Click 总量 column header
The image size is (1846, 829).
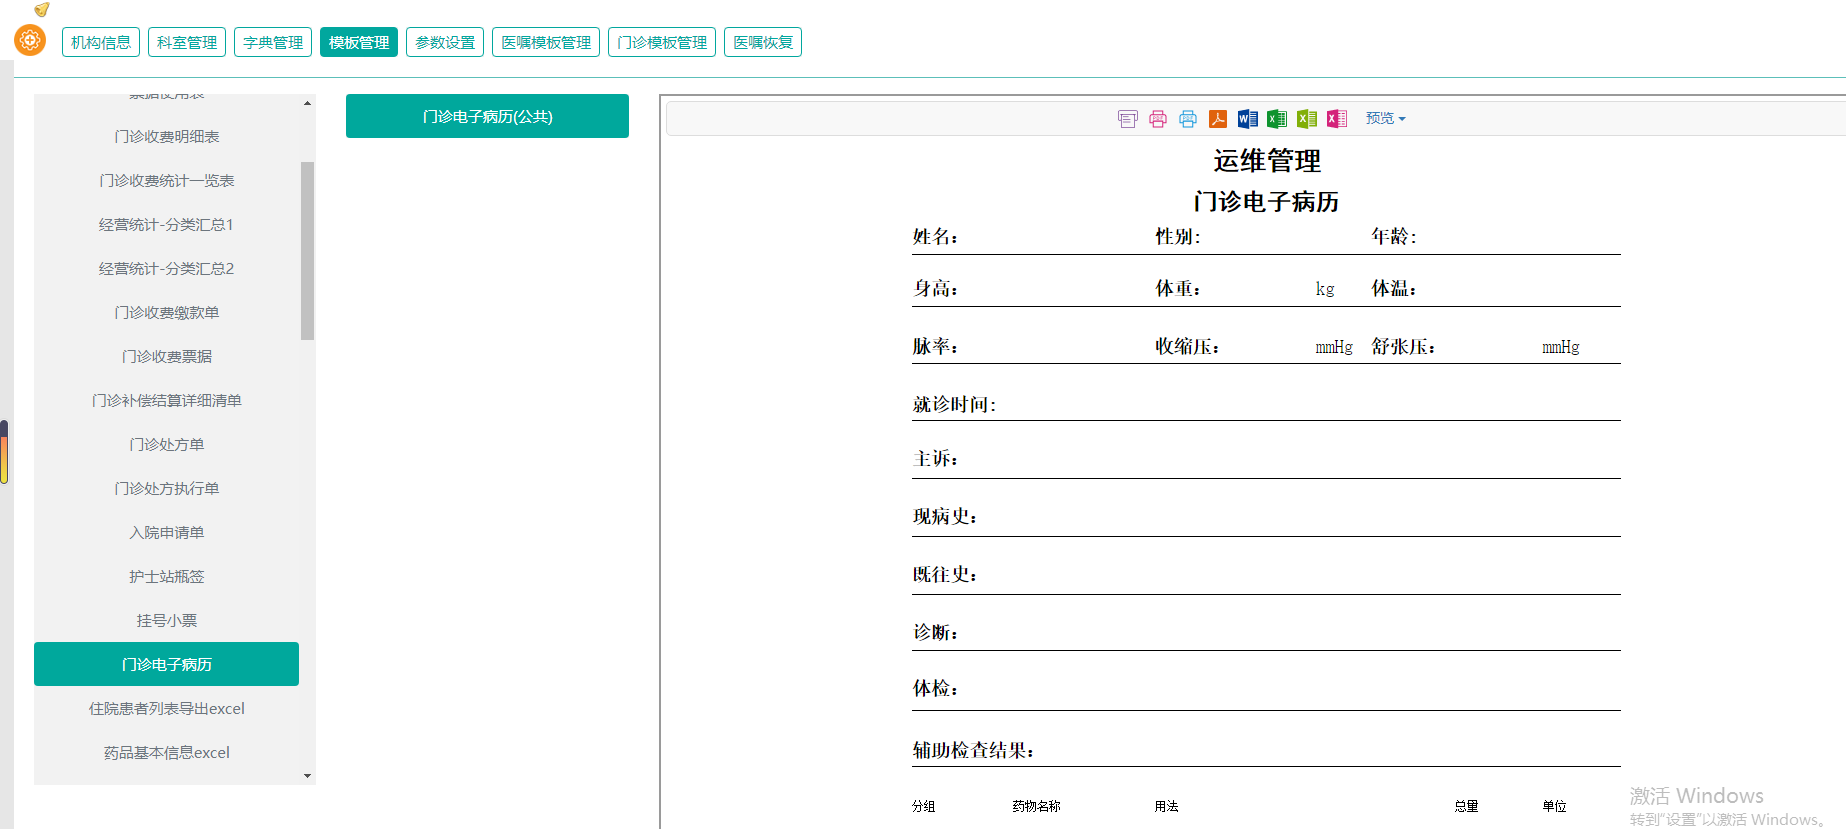(x=1466, y=806)
